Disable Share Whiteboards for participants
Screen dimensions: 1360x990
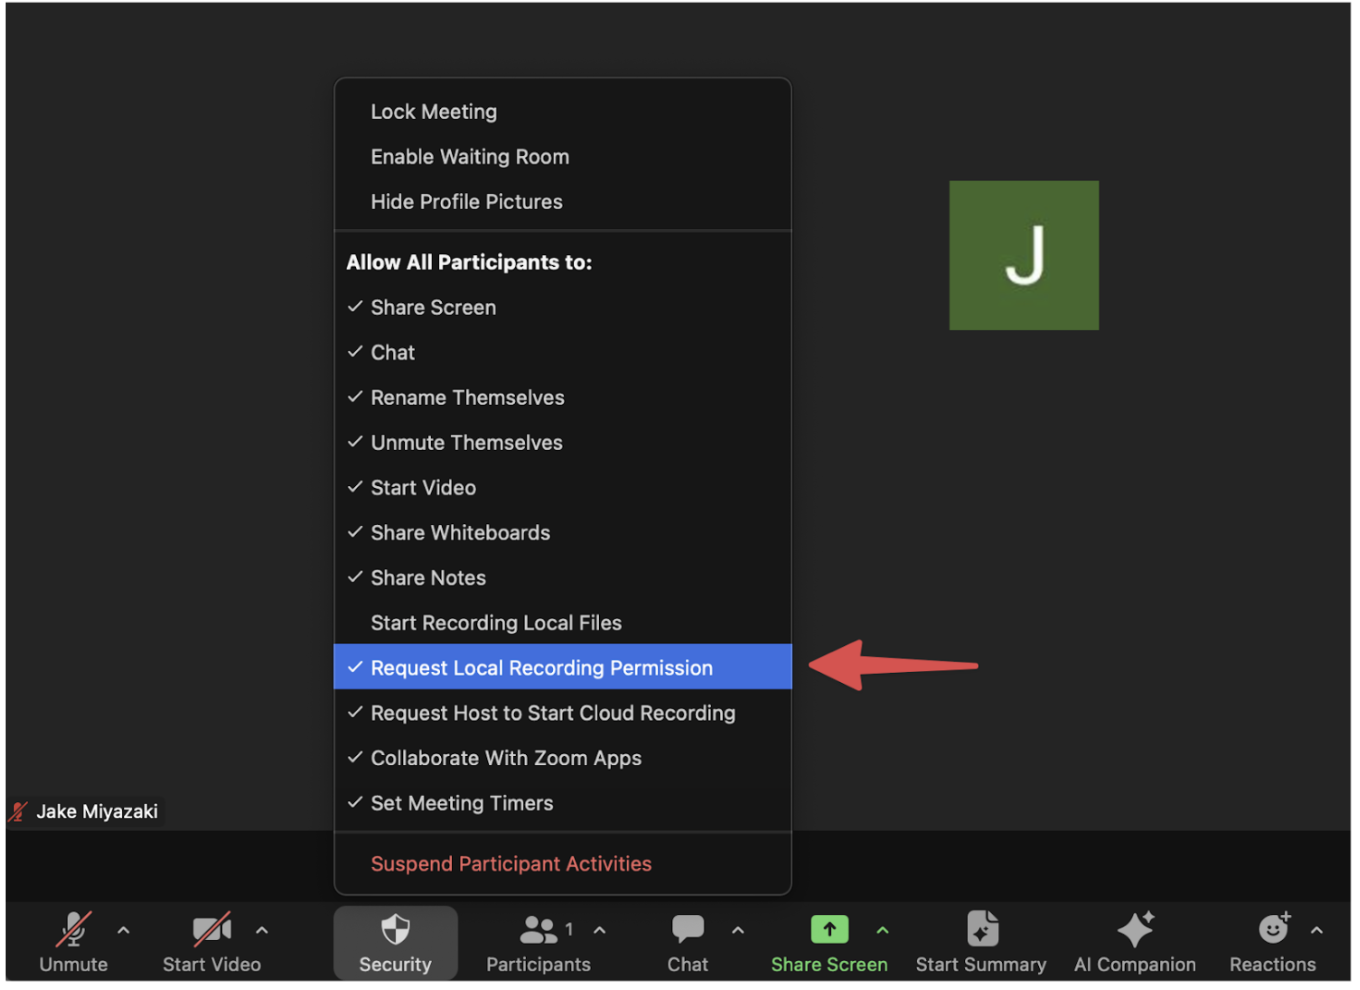click(460, 533)
